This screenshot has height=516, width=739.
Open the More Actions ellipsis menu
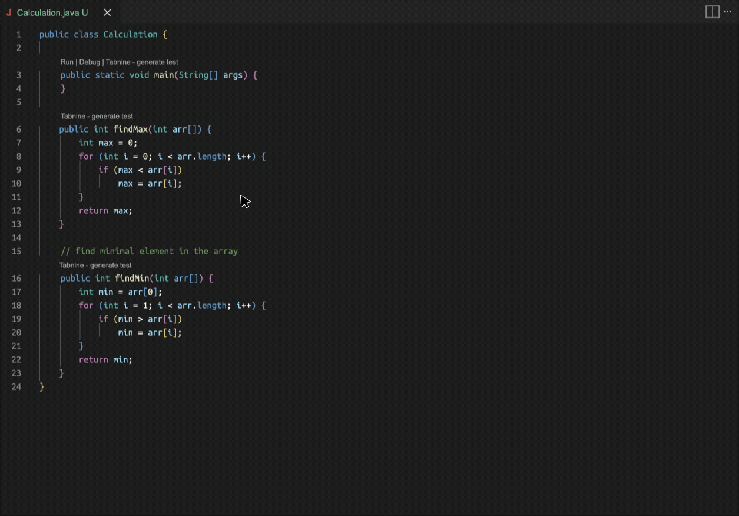tap(727, 11)
